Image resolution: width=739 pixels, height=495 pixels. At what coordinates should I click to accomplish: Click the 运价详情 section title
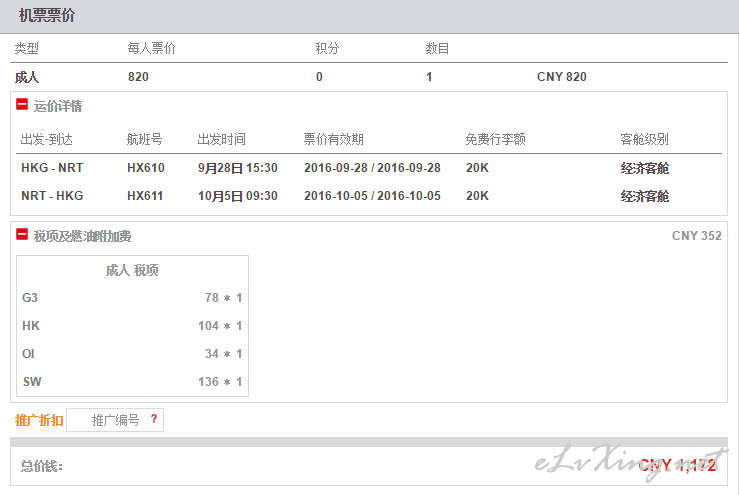pos(57,106)
